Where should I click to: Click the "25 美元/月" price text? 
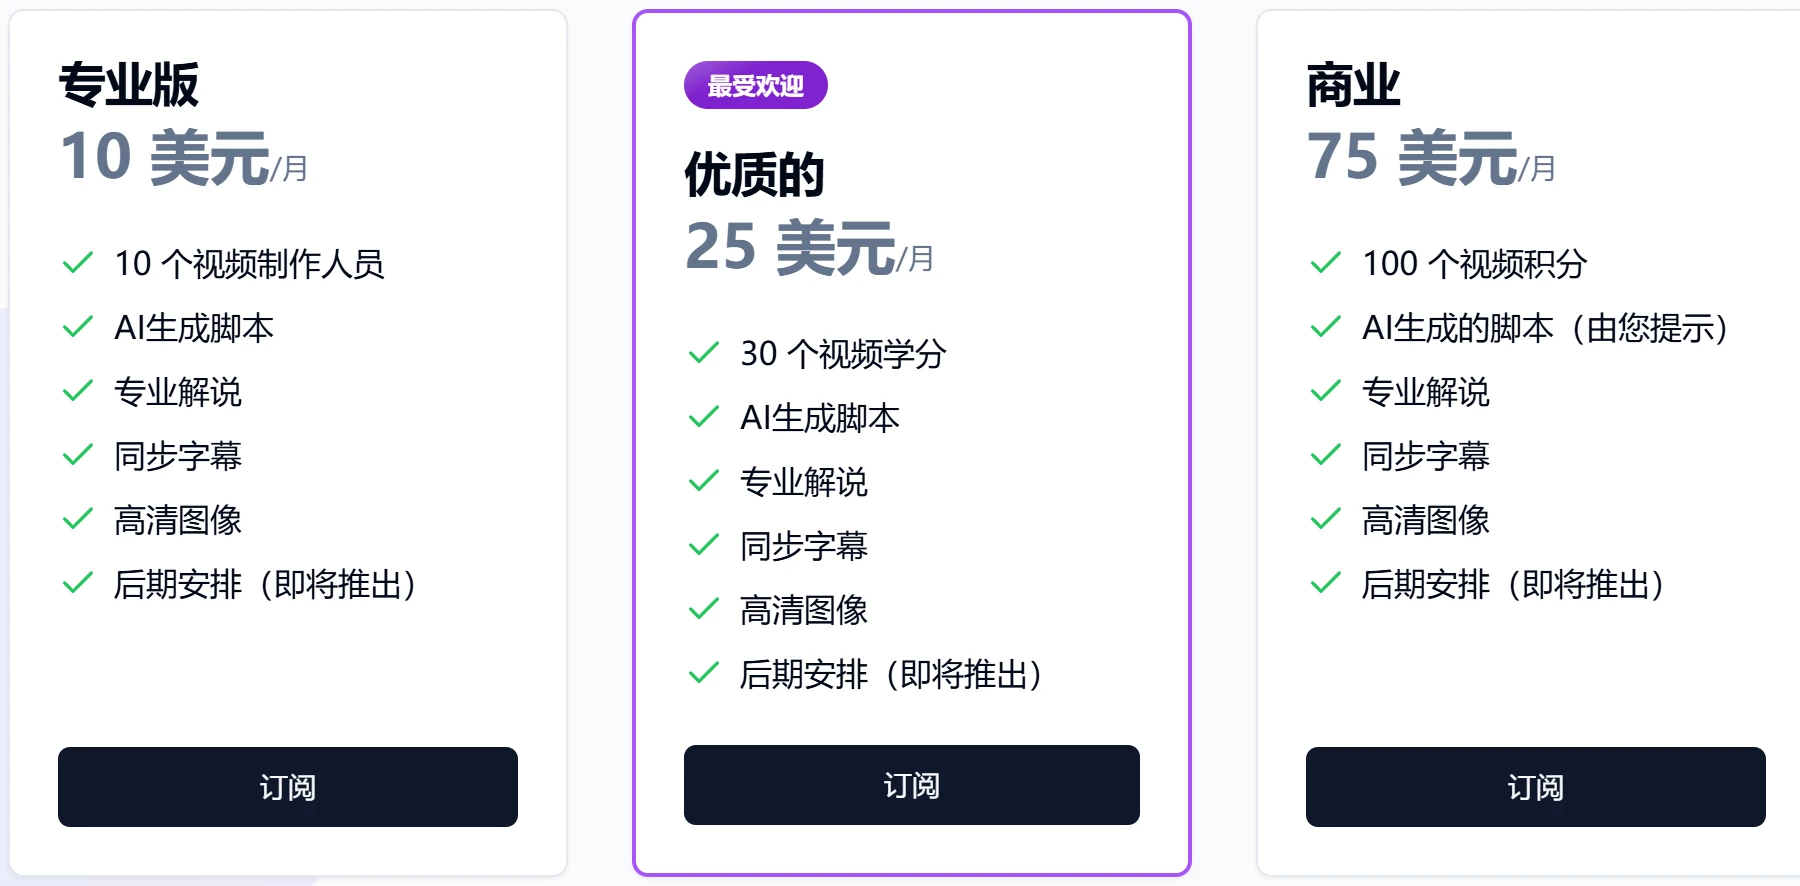(x=809, y=248)
